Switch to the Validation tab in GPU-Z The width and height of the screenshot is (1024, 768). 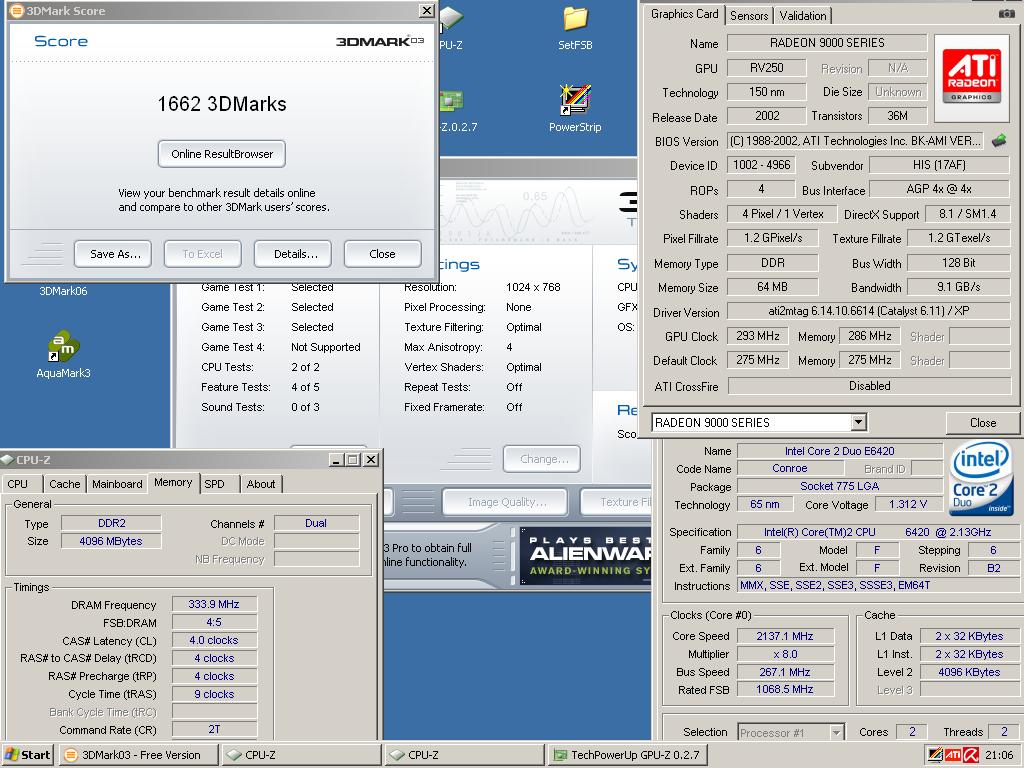pyautogui.click(x=803, y=16)
